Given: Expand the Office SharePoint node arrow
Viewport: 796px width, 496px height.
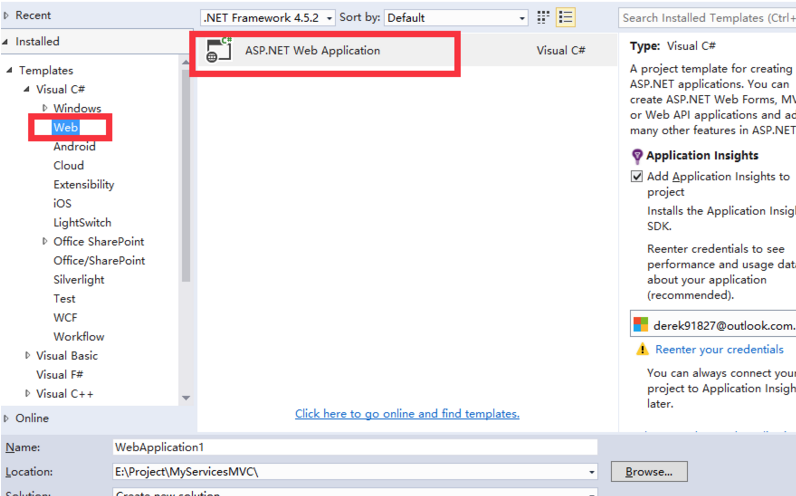Looking at the screenshot, I should (45, 241).
